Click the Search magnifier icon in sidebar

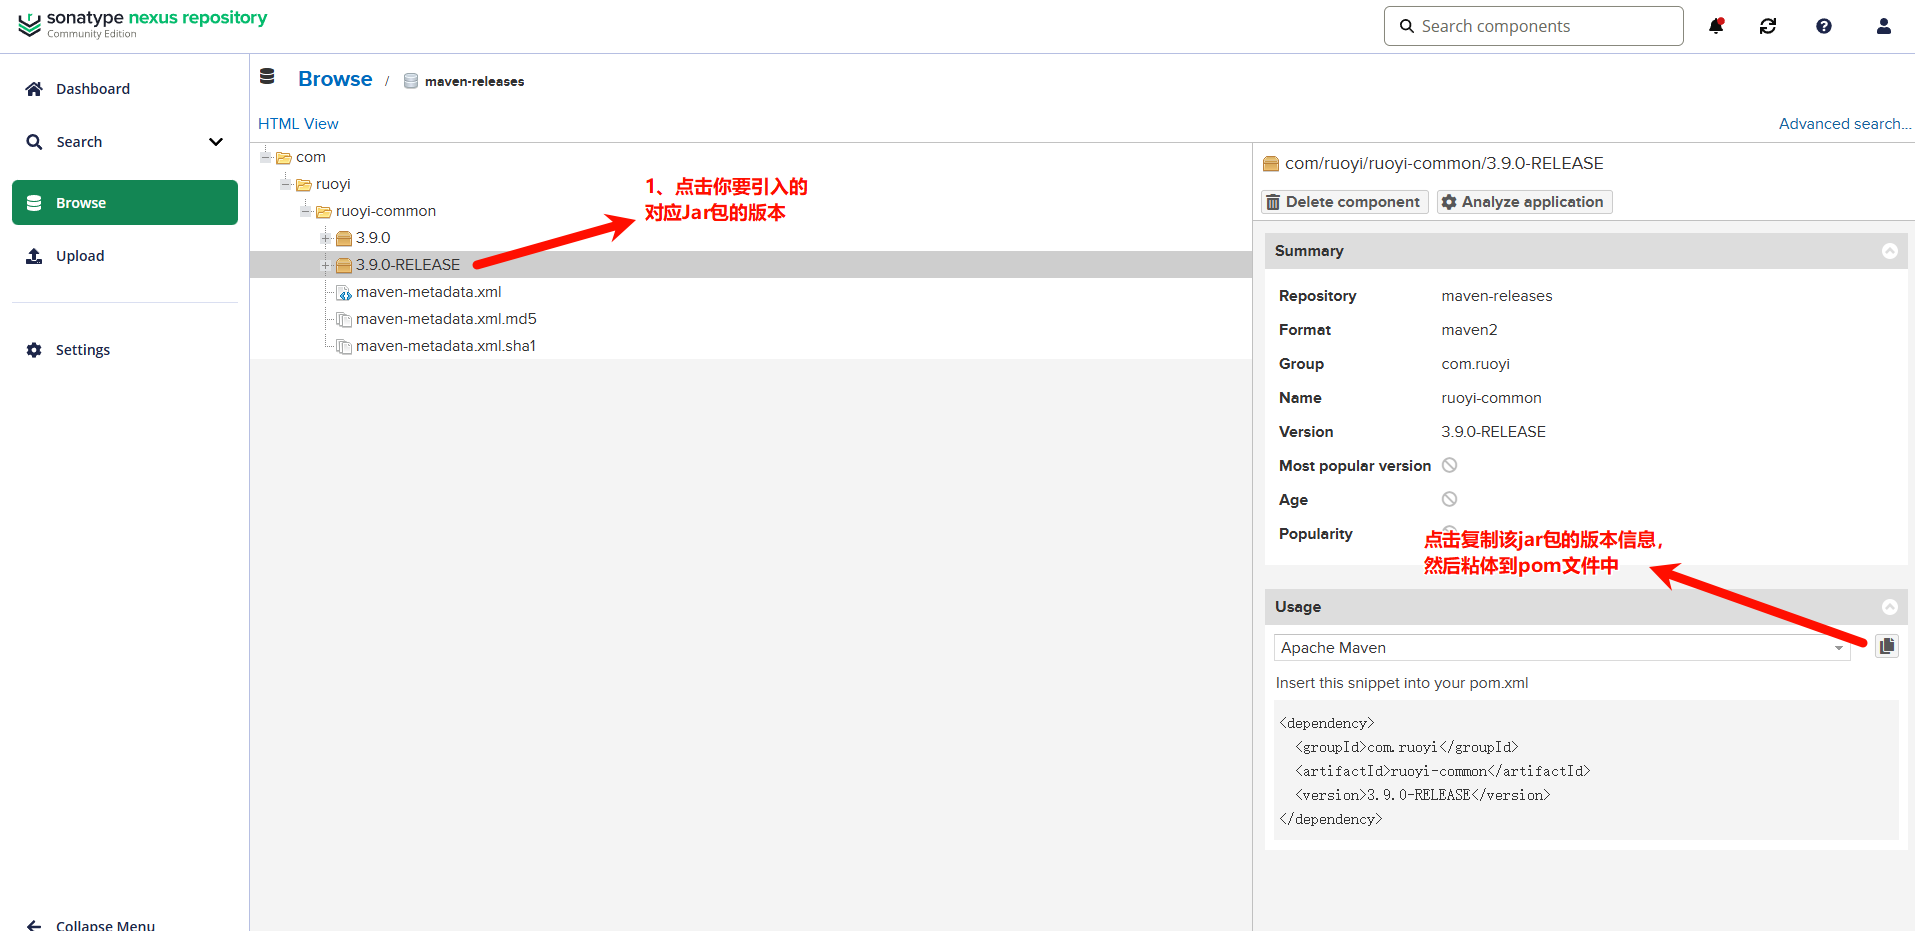pyautogui.click(x=34, y=142)
